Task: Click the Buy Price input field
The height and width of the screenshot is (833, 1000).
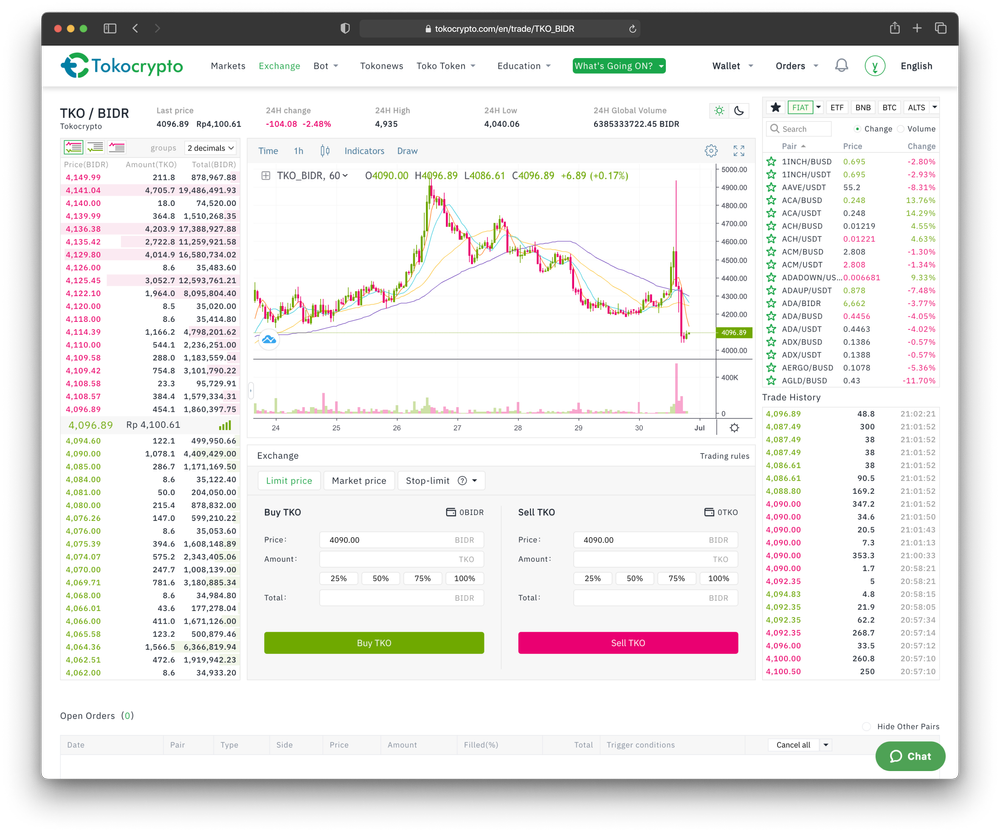Action: click(x=402, y=540)
